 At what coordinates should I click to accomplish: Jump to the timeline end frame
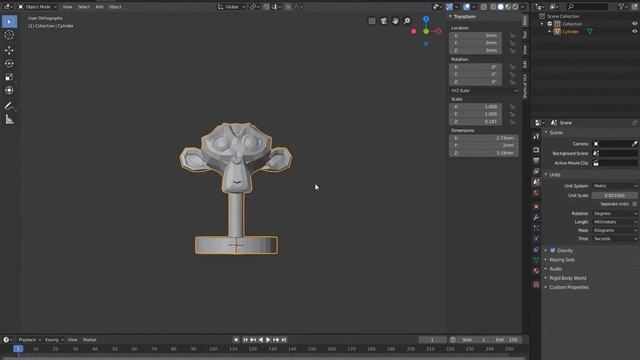coord(284,340)
